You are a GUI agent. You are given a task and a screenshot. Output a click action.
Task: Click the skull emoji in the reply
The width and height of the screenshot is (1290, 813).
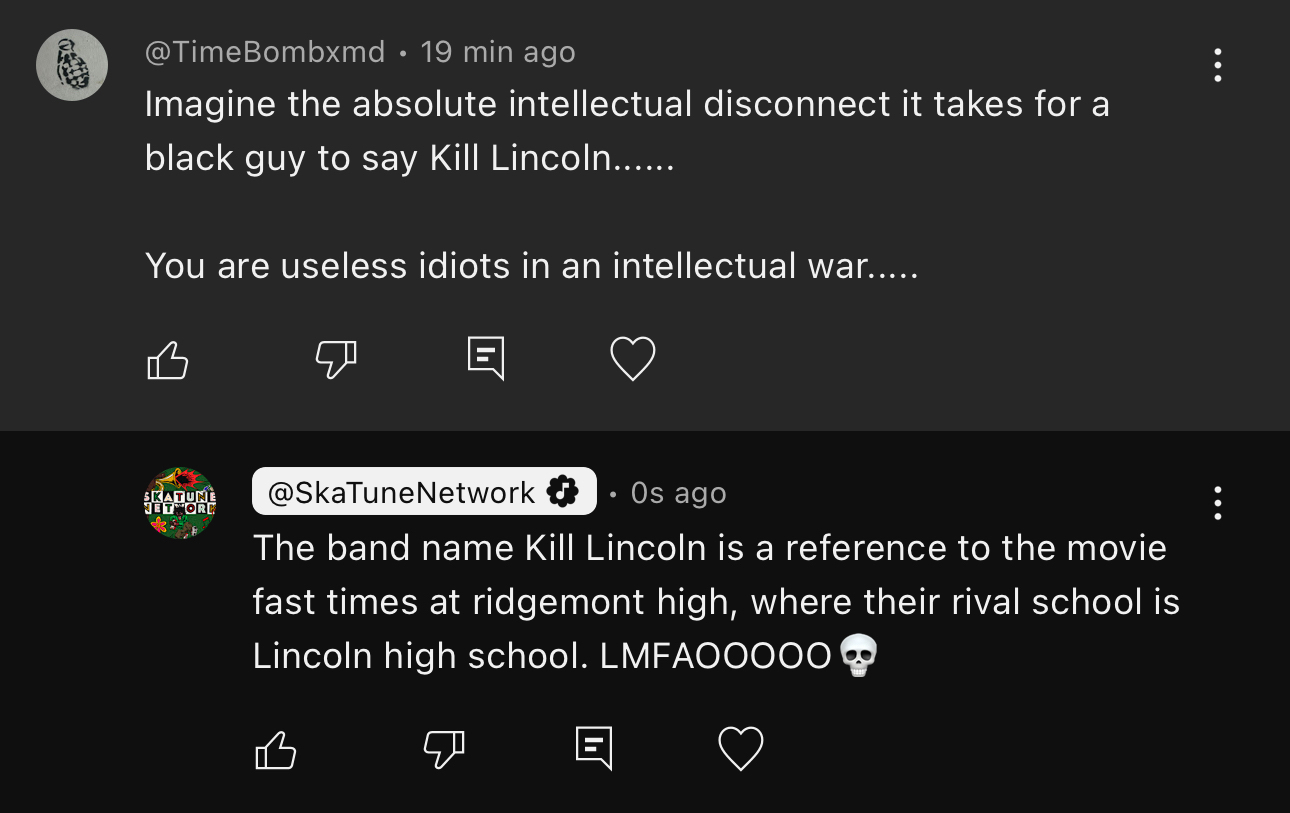coord(858,656)
